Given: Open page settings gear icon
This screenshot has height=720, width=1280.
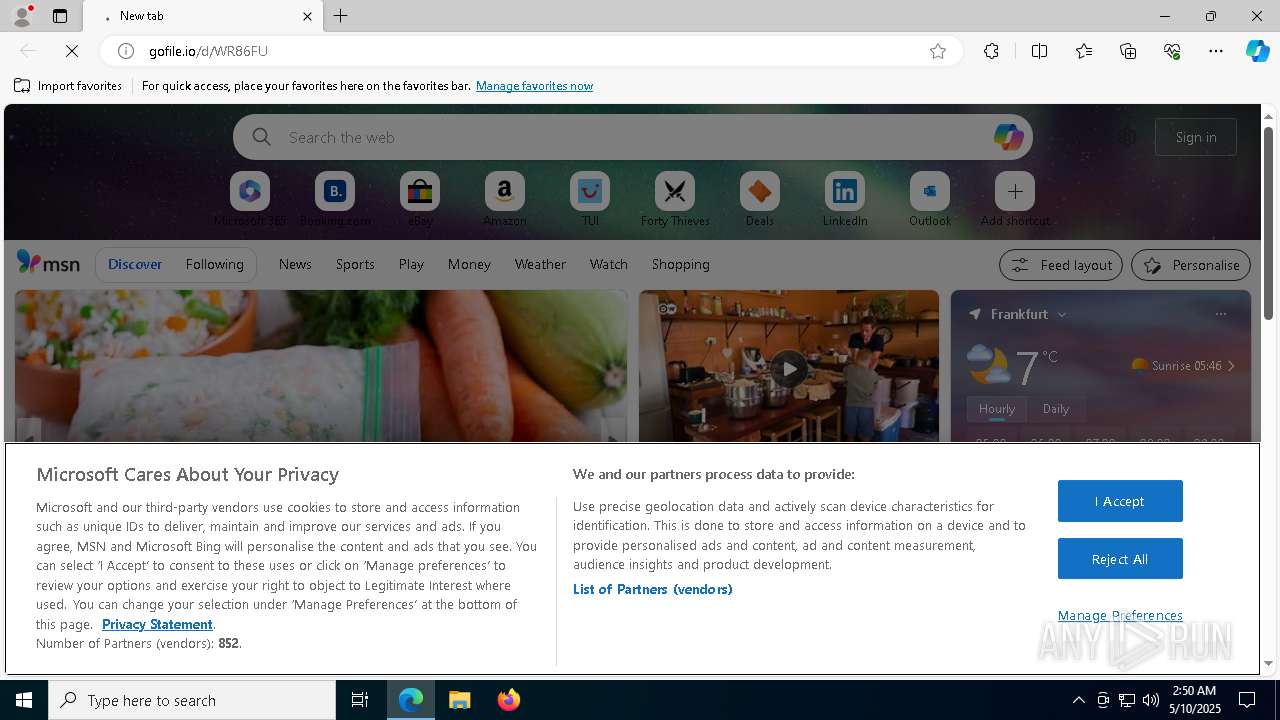Looking at the screenshot, I should [1127, 137].
